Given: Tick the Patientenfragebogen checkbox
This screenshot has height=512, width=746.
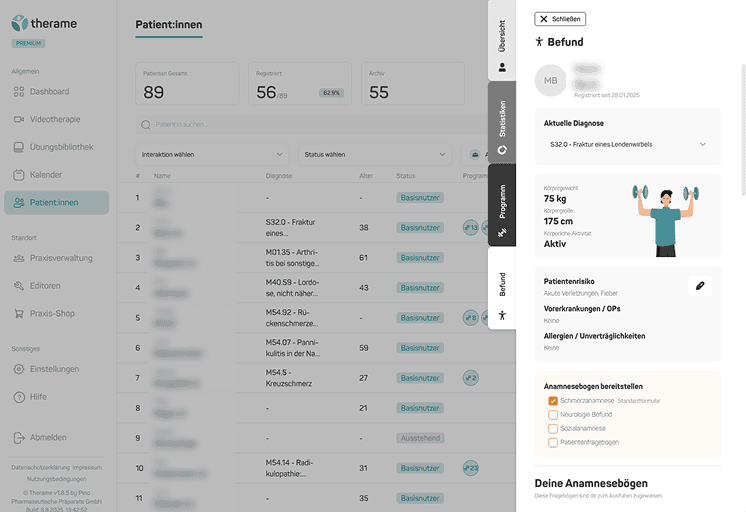Looking at the screenshot, I should coord(553,442).
